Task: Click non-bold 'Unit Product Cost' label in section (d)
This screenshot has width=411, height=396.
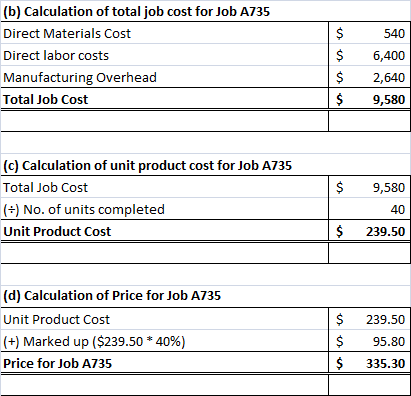Action: pyautogui.click(x=56, y=320)
